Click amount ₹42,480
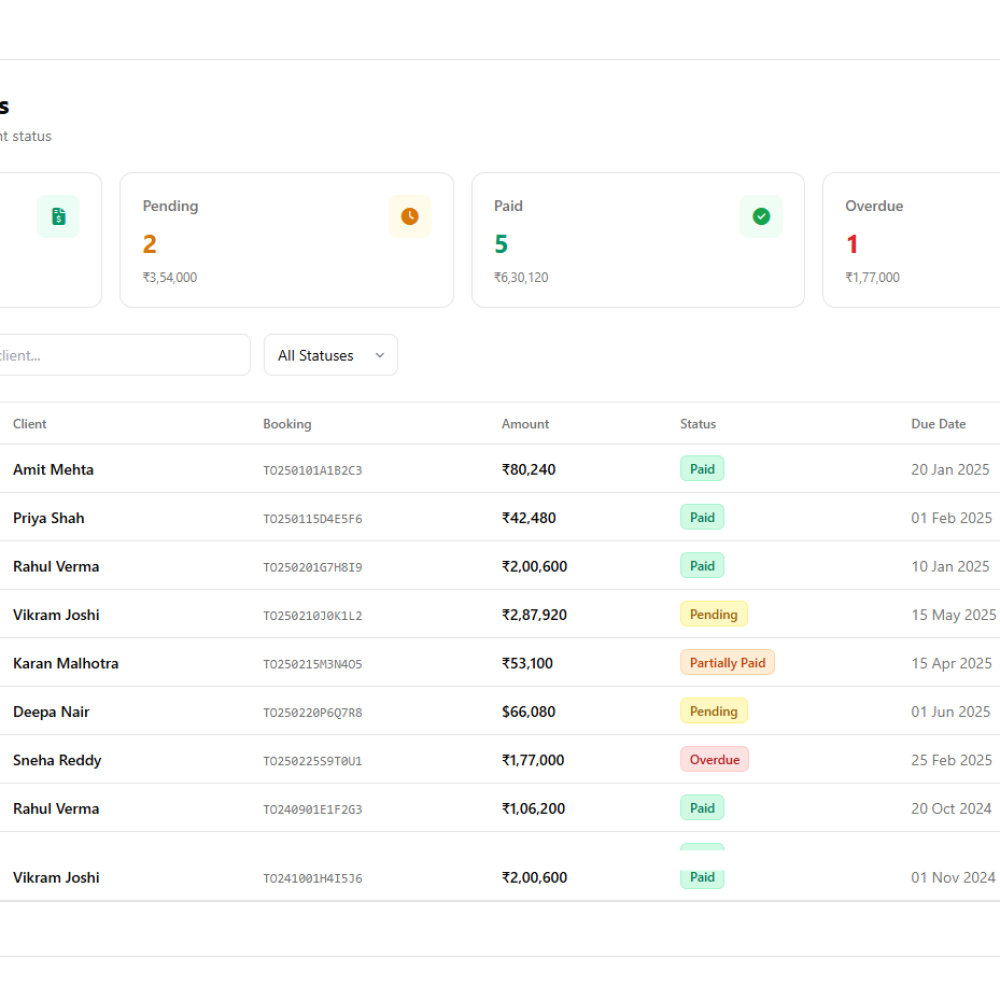The width and height of the screenshot is (1000, 1000). pos(529,518)
